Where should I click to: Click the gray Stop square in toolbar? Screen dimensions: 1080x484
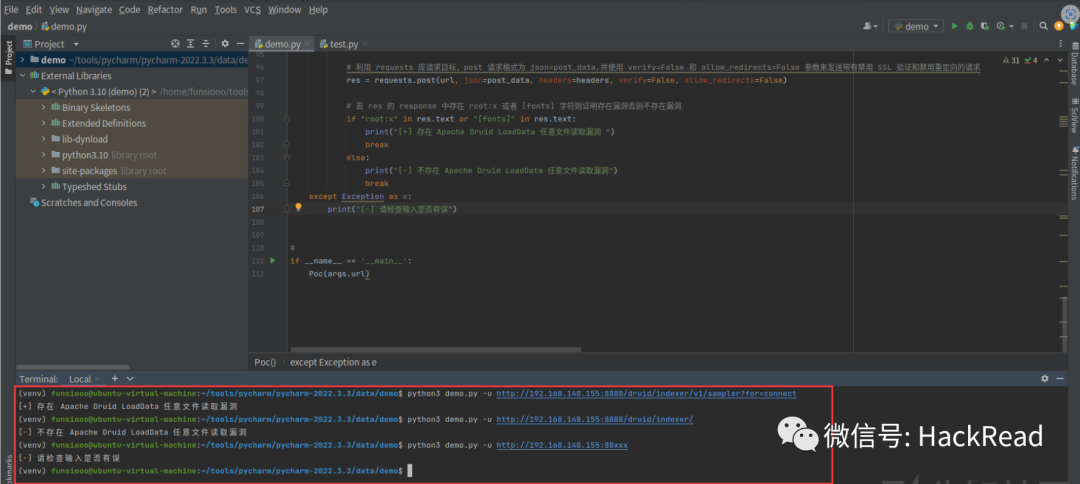pyautogui.click(x=1024, y=26)
